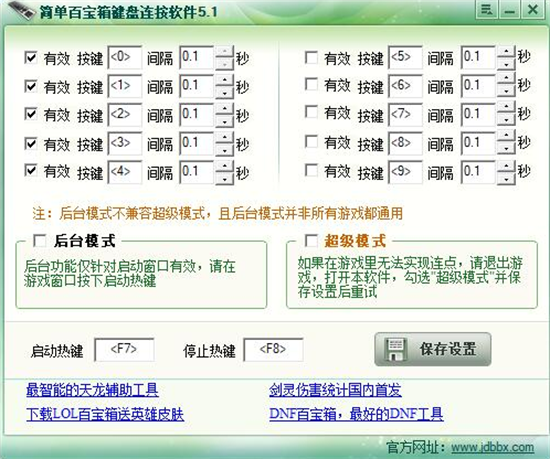550x459 pixels.
Task: Increase interval for key <0> with up arrow
Action: 224,52
